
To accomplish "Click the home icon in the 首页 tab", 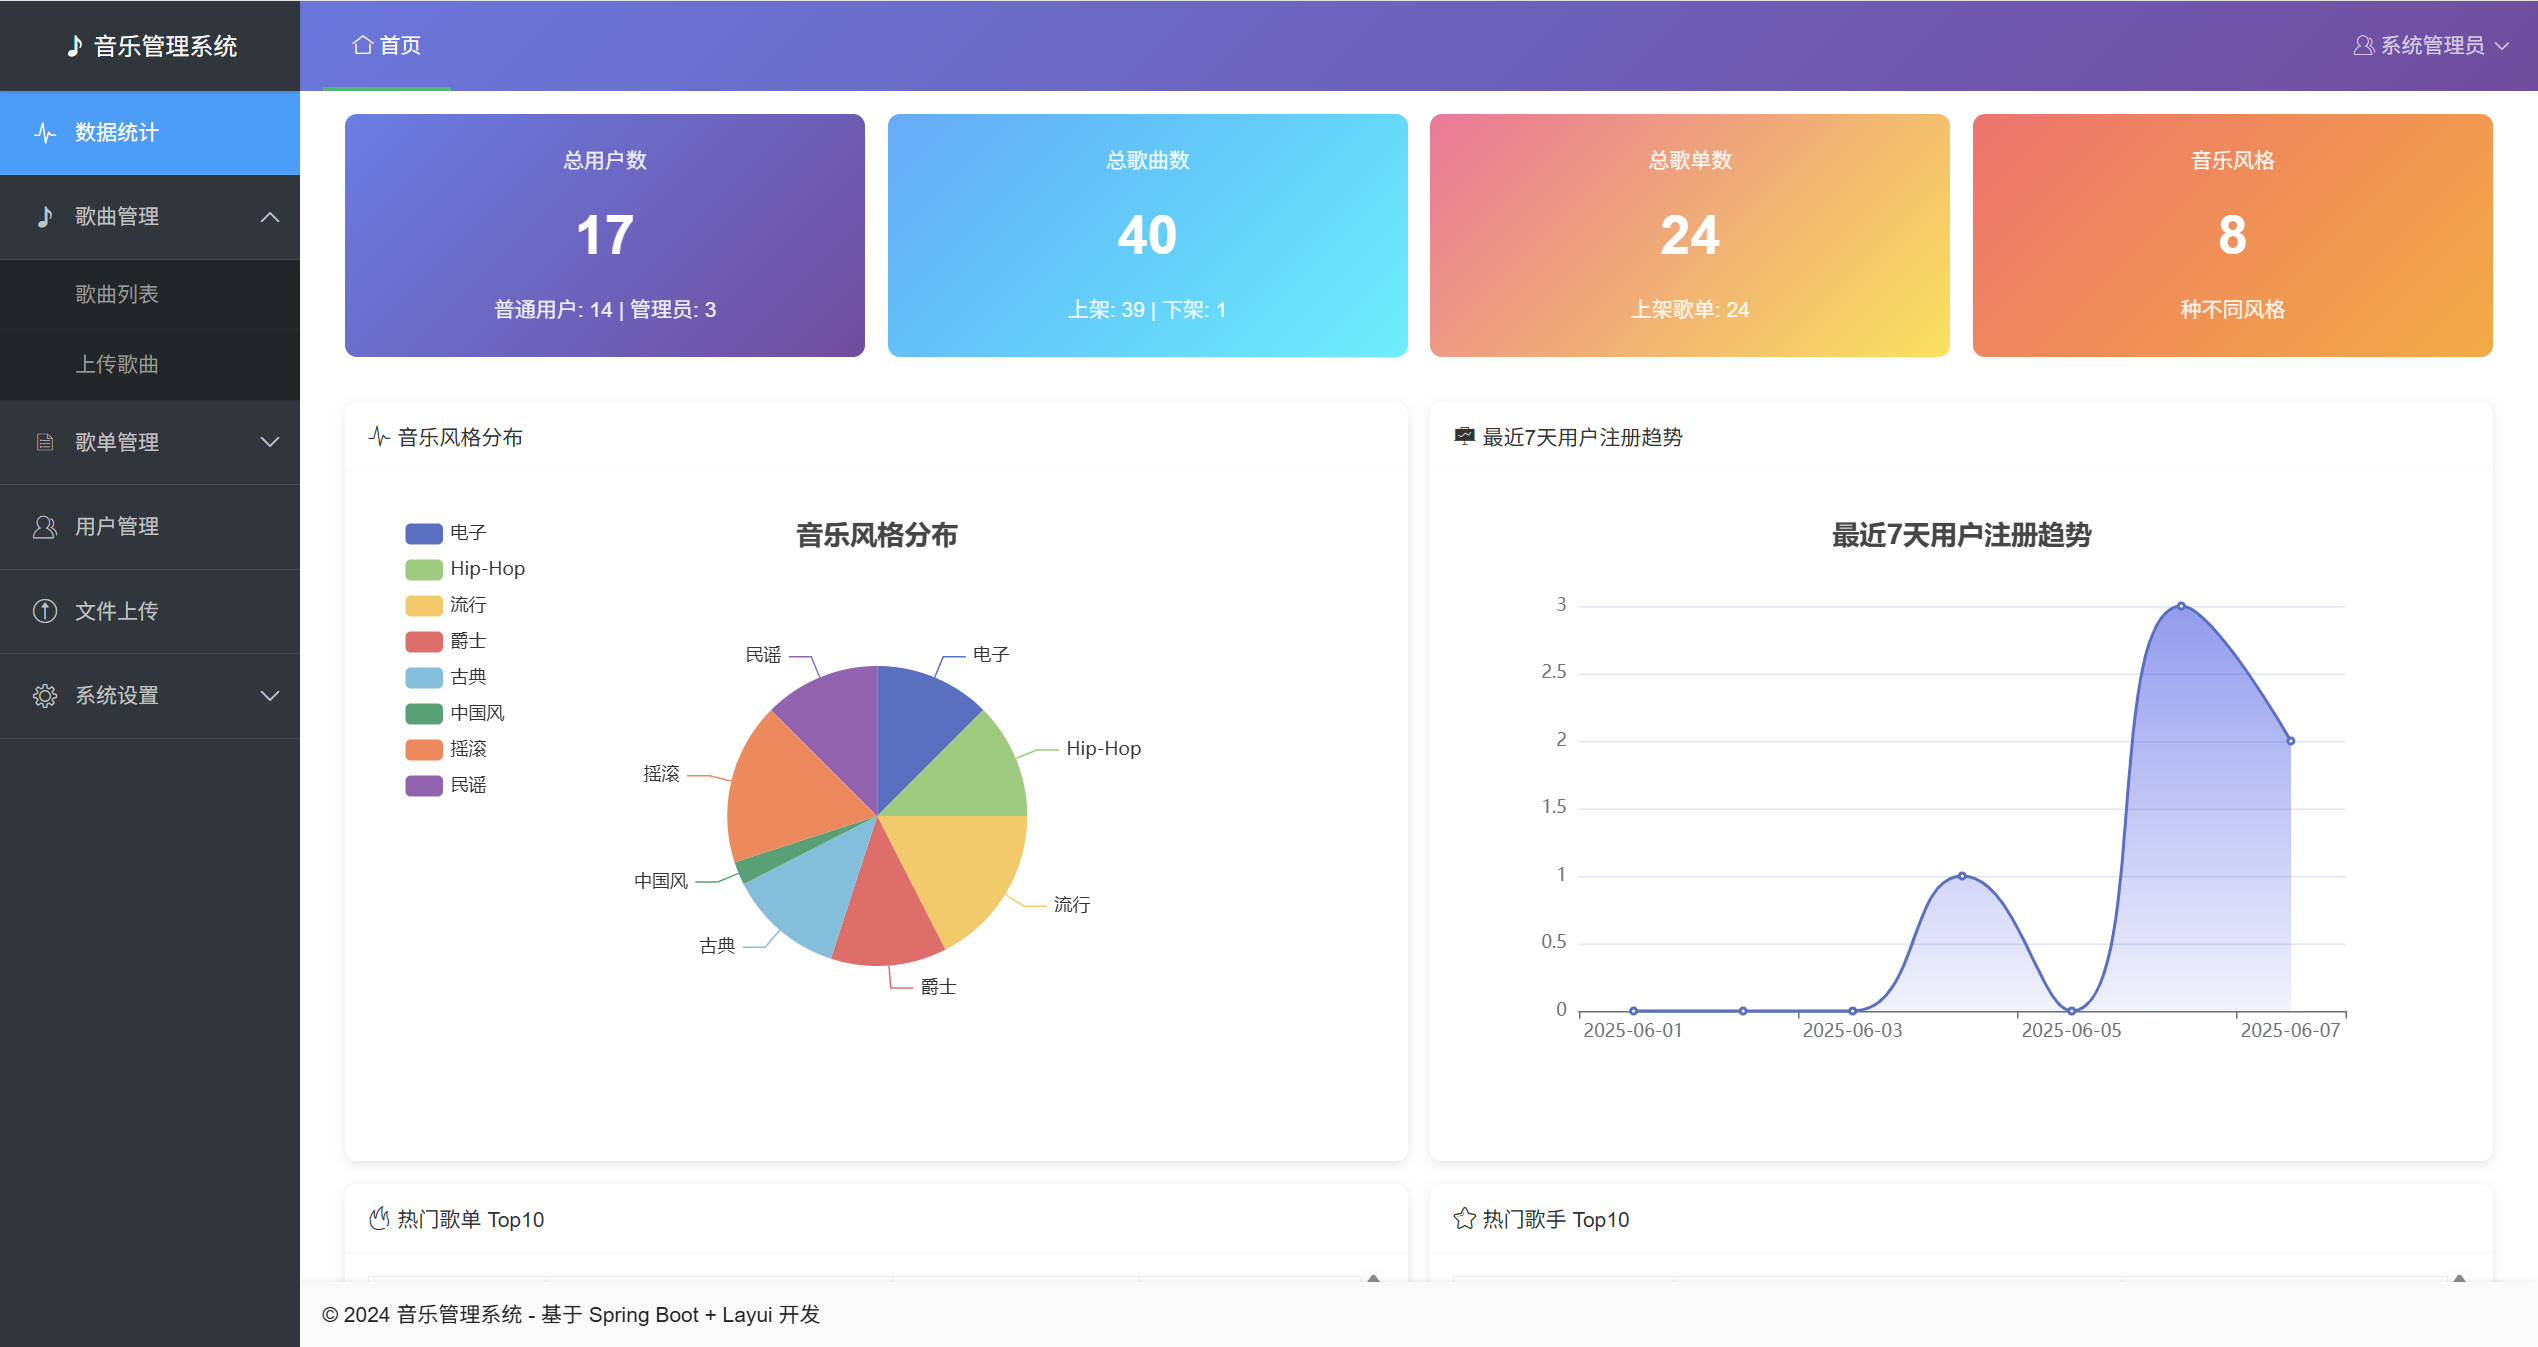I will click(x=363, y=45).
